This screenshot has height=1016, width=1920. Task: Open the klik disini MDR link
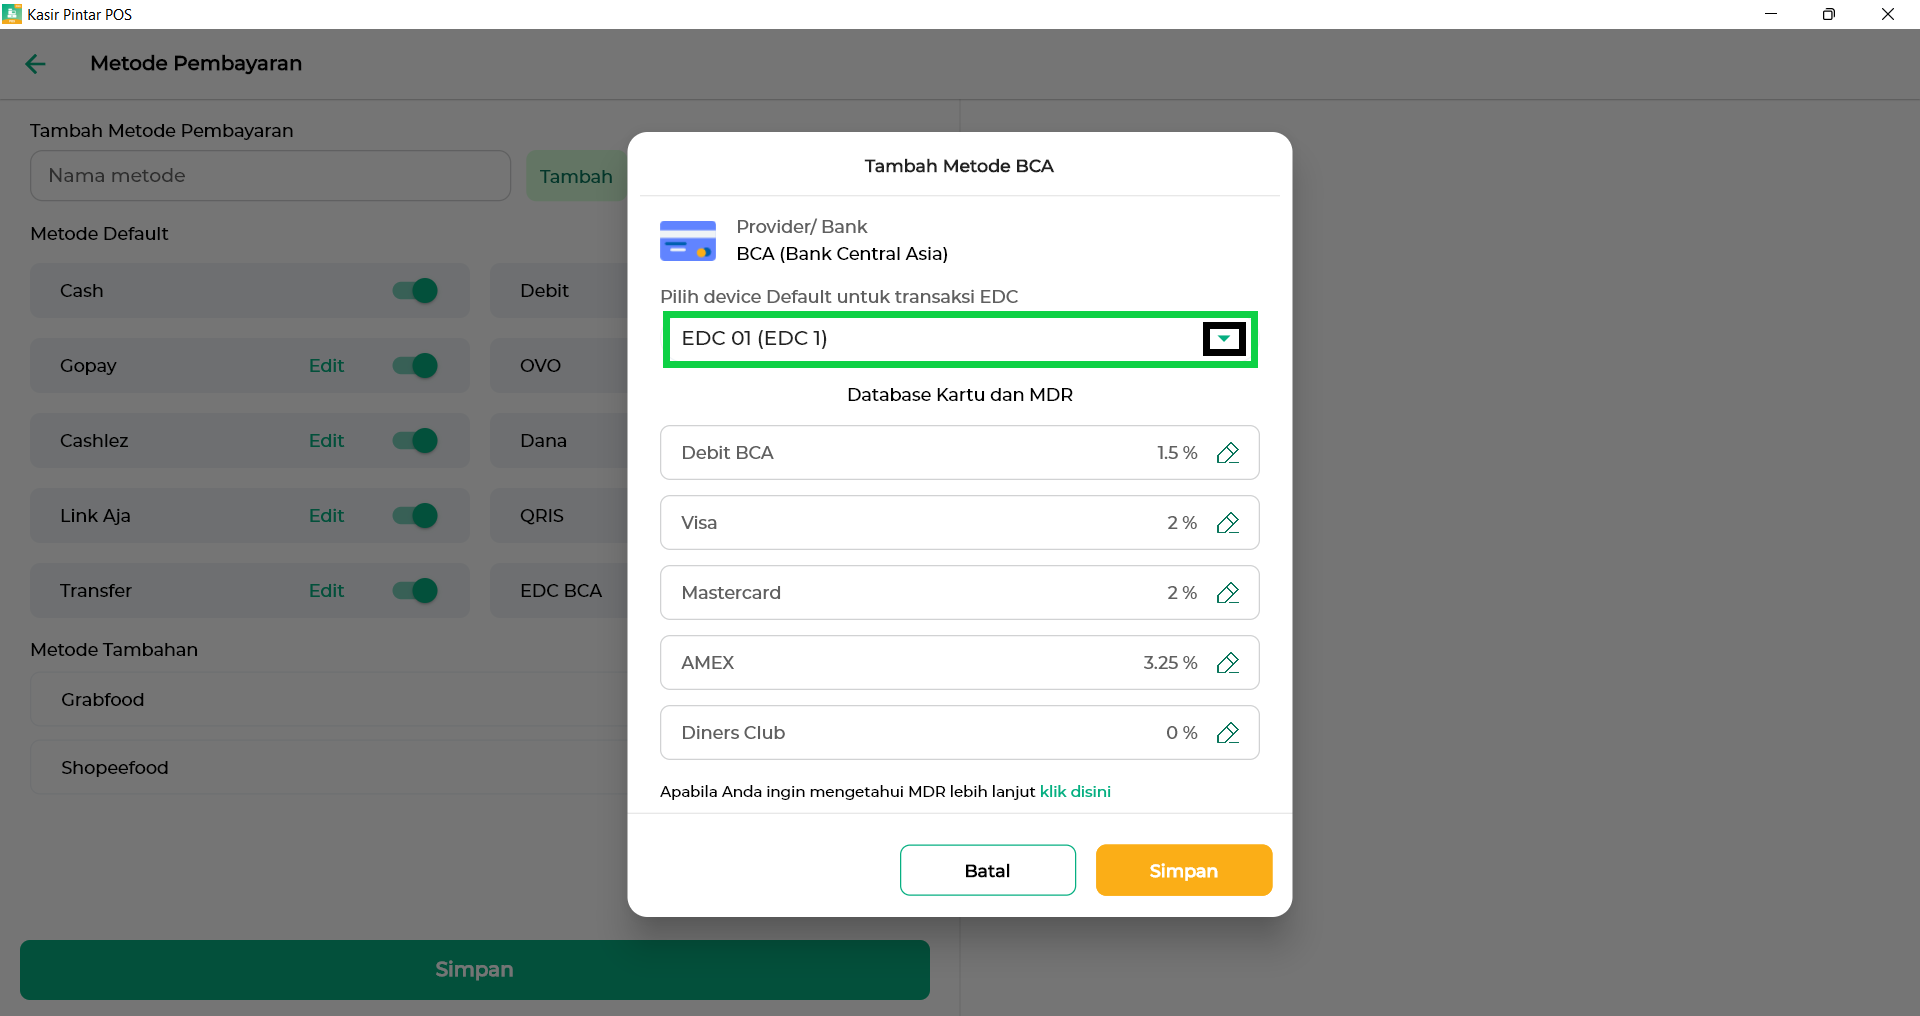click(1075, 791)
